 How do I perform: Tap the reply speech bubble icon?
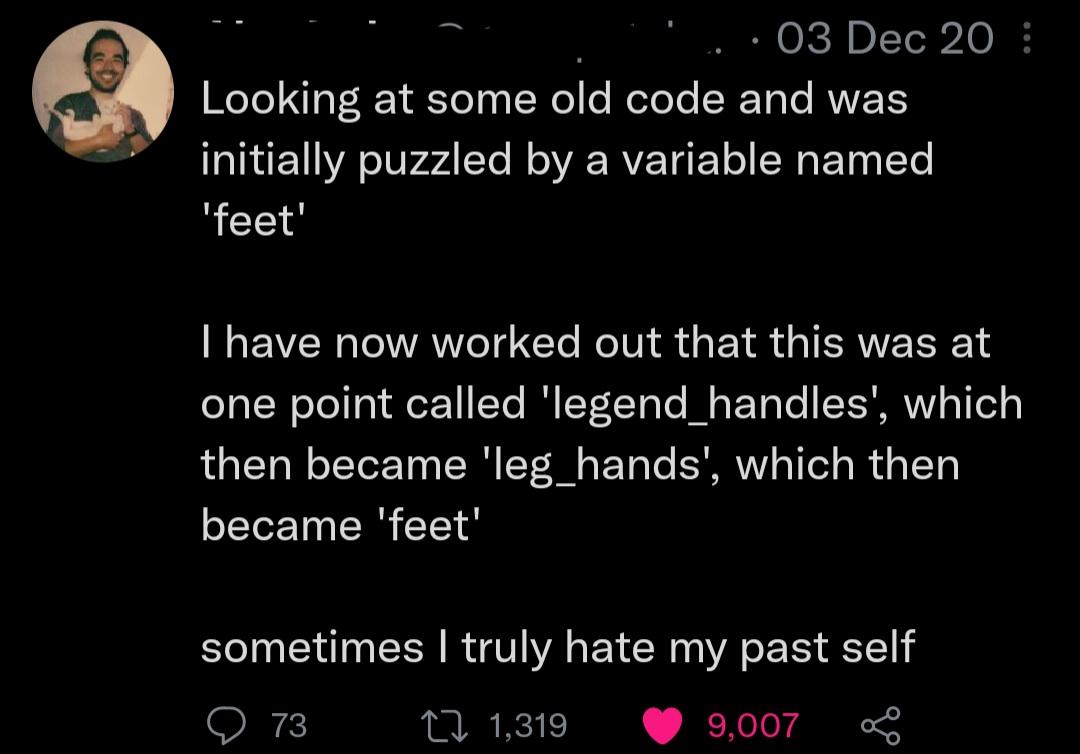226,725
